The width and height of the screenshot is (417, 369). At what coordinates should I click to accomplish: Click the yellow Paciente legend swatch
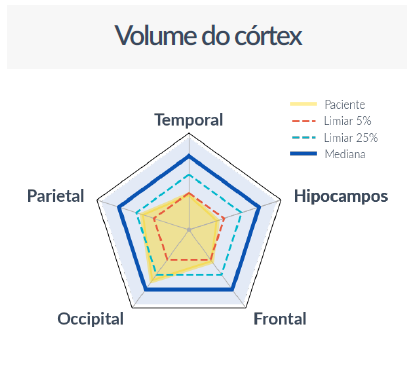[x=303, y=104]
